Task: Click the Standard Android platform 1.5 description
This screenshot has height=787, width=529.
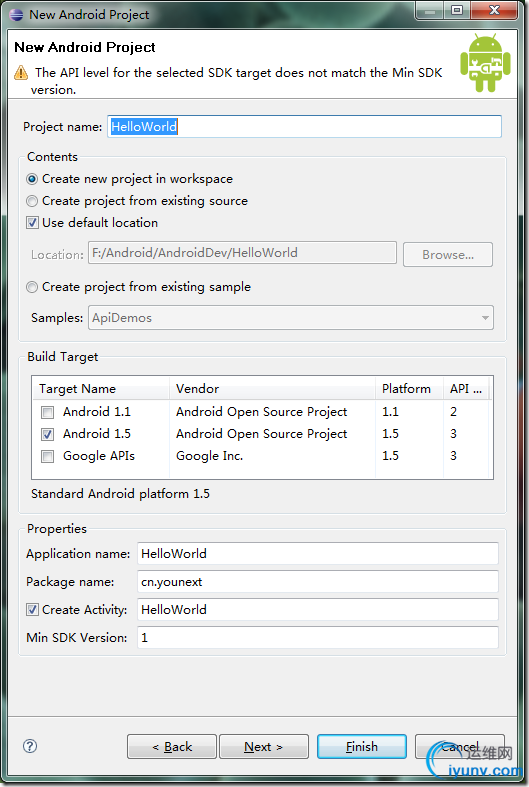Action: point(120,494)
